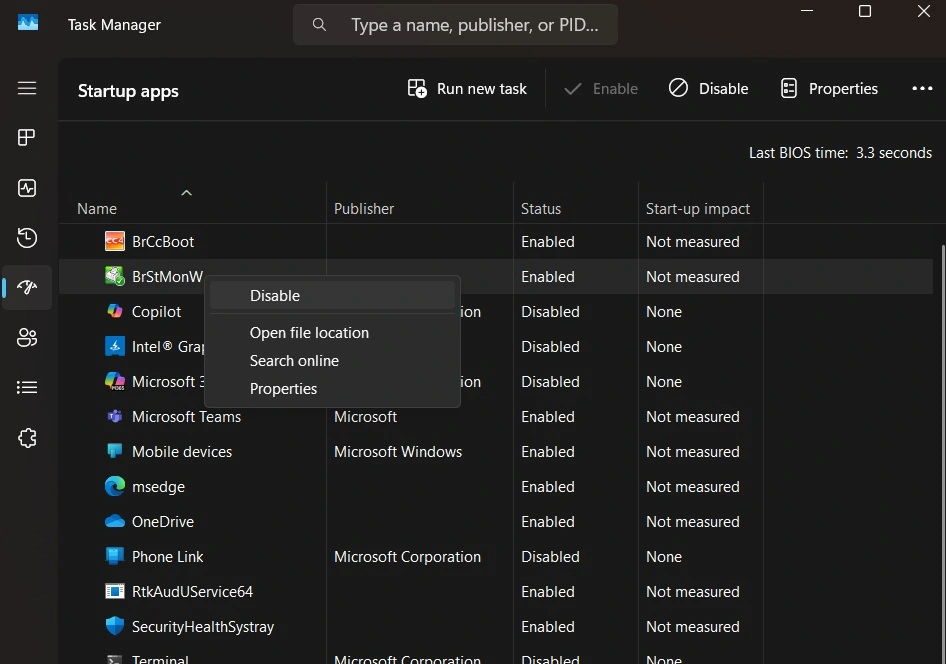The image size is (946, 664).
Task: Select Open file location in context menu
Action: click(x=309, y=332)
